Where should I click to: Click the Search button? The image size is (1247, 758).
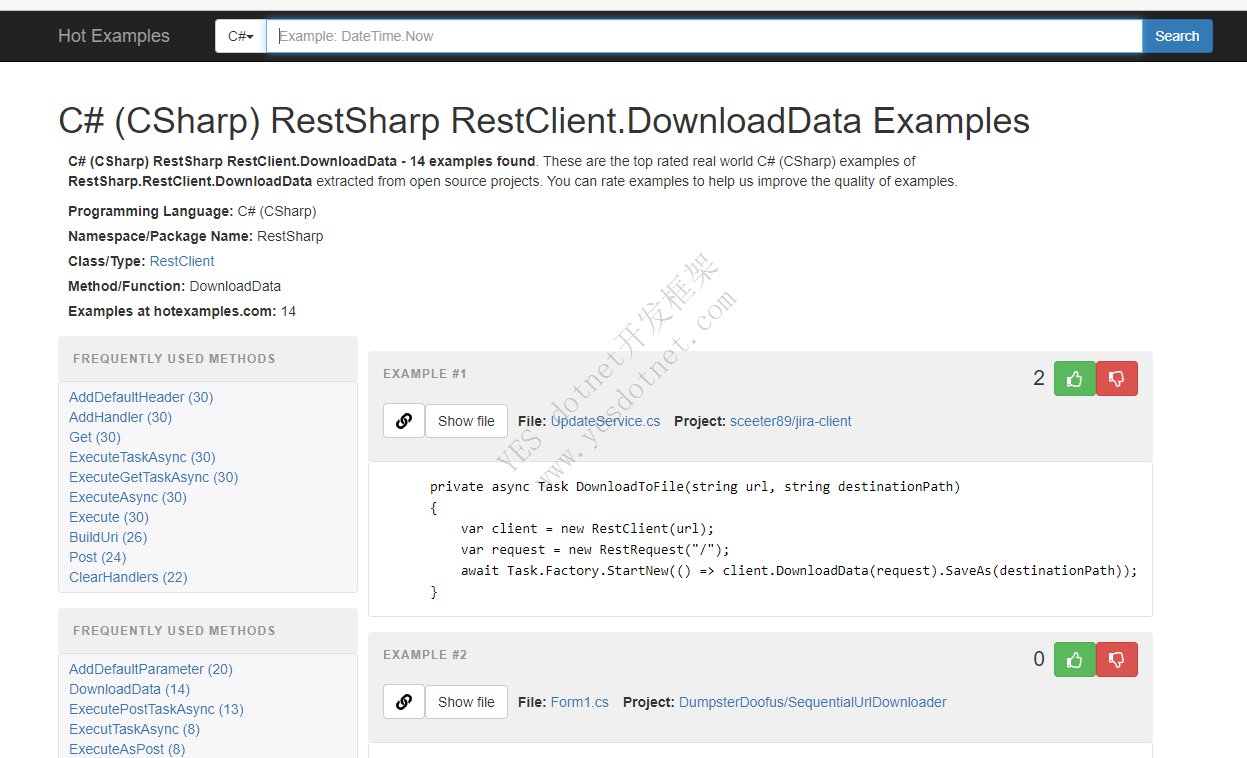pyautogui.click(x=1177, y=36)
